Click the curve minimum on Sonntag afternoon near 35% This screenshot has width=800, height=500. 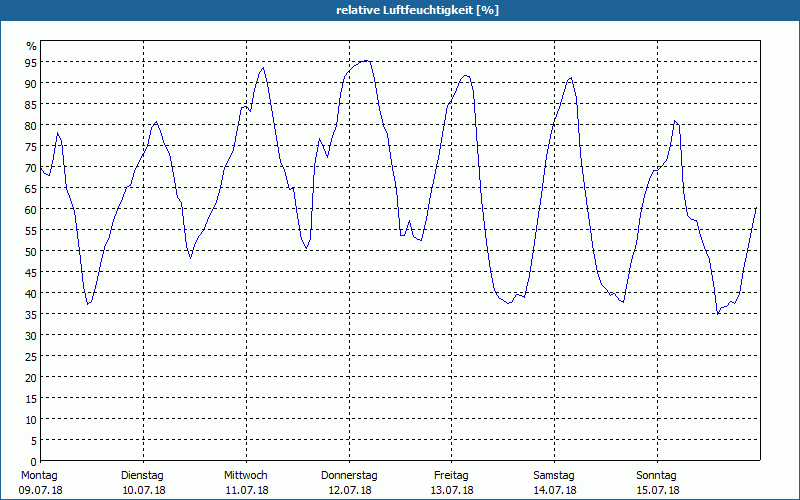[x=718, y=313]
